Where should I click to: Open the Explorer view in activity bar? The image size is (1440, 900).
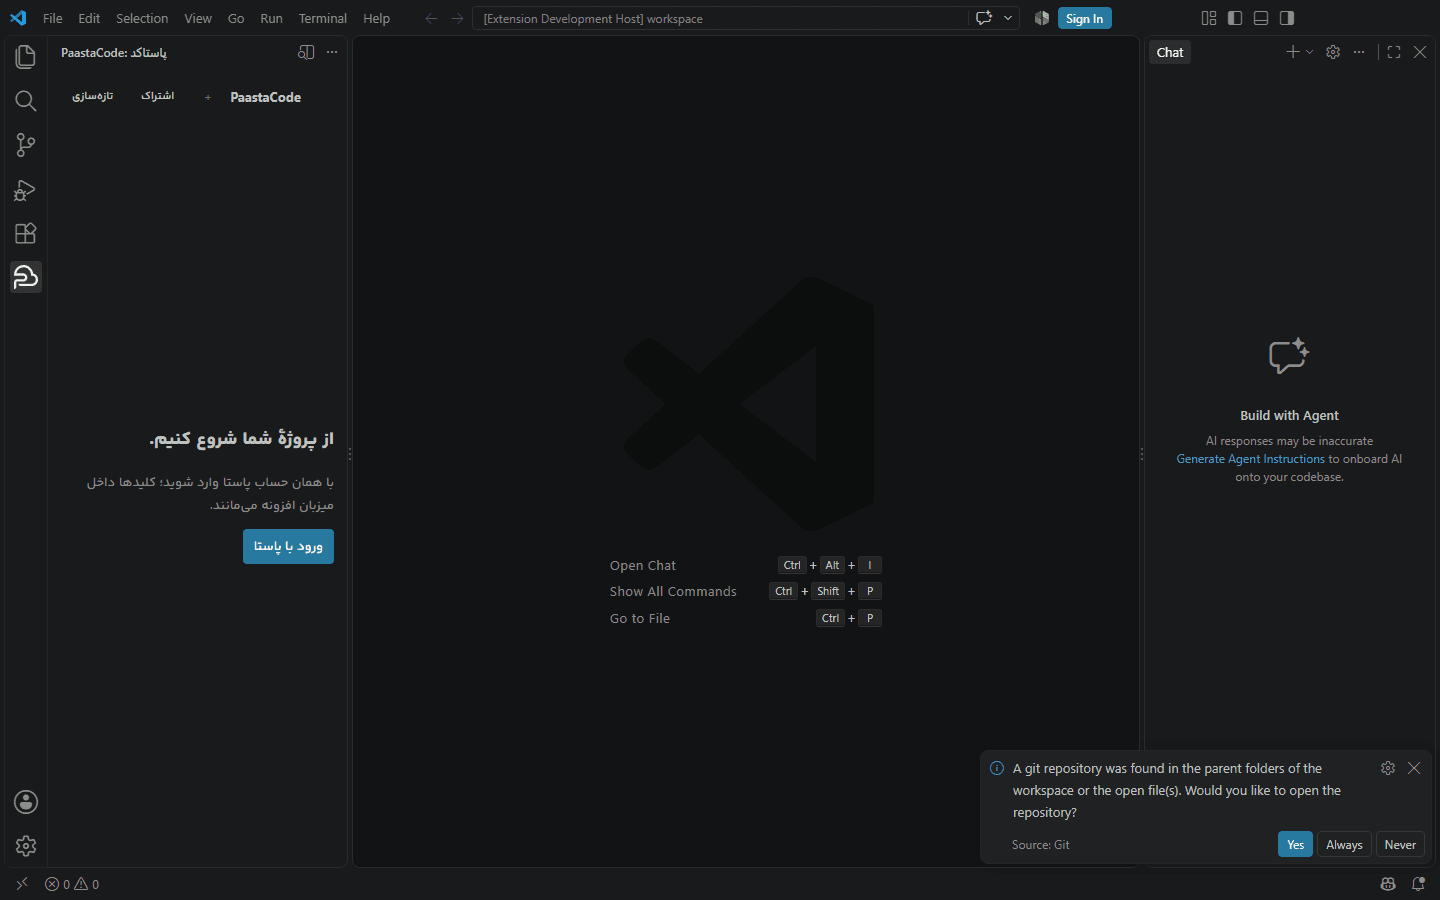[26, 57]
